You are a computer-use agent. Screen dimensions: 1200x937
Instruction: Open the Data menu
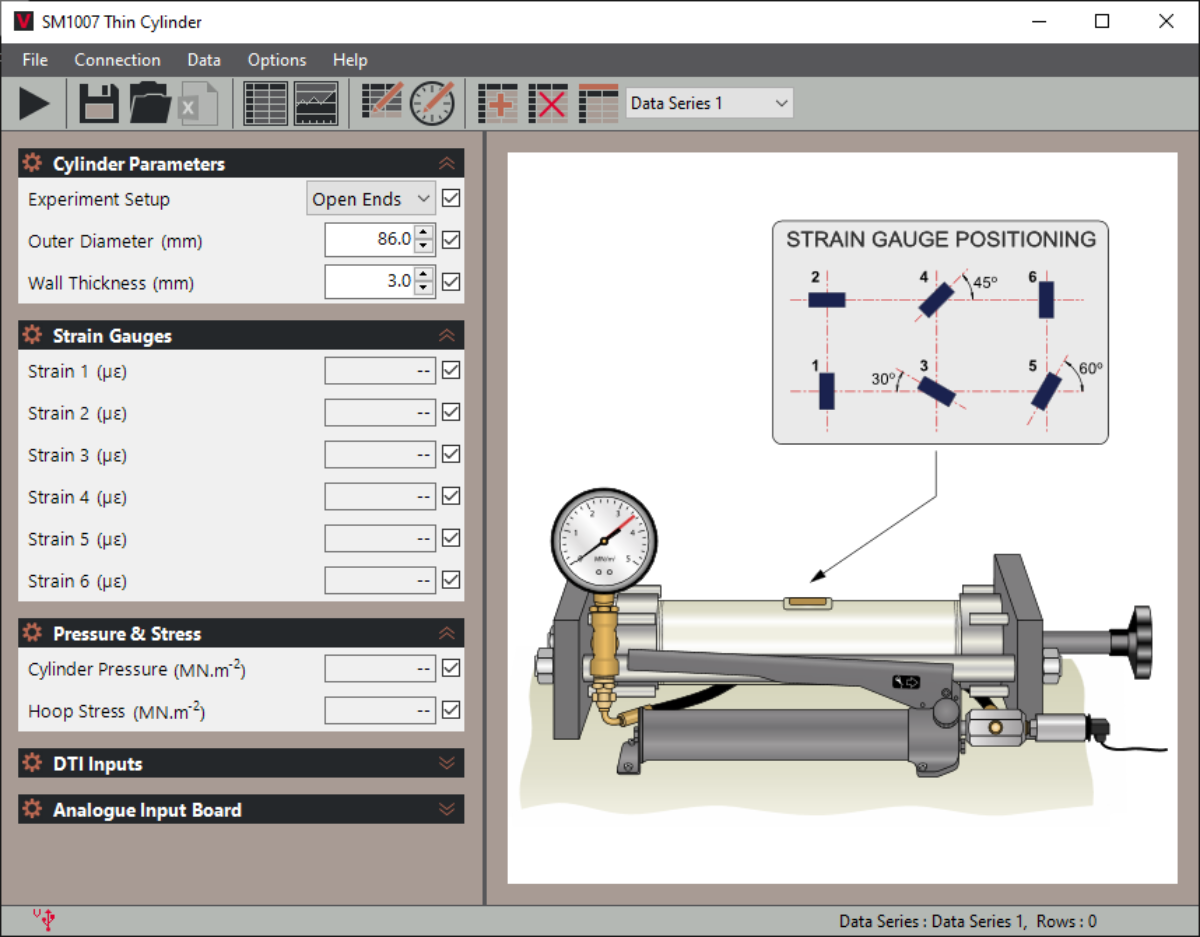pos(204,60)
